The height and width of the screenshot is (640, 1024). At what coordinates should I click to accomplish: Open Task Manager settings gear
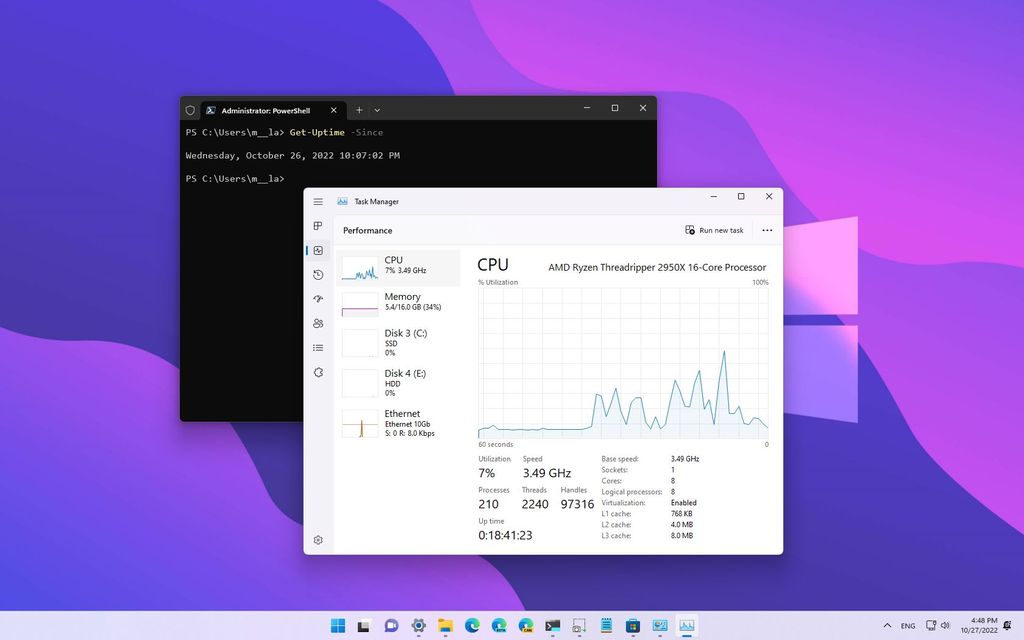[318, 539]
